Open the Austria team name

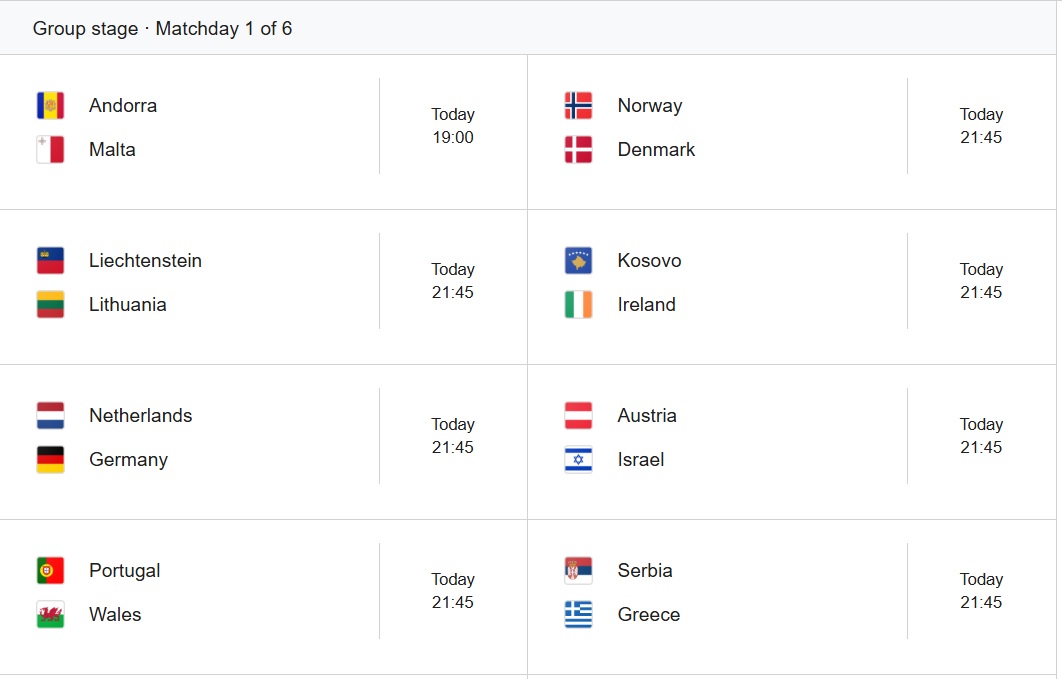pos(647,416)
